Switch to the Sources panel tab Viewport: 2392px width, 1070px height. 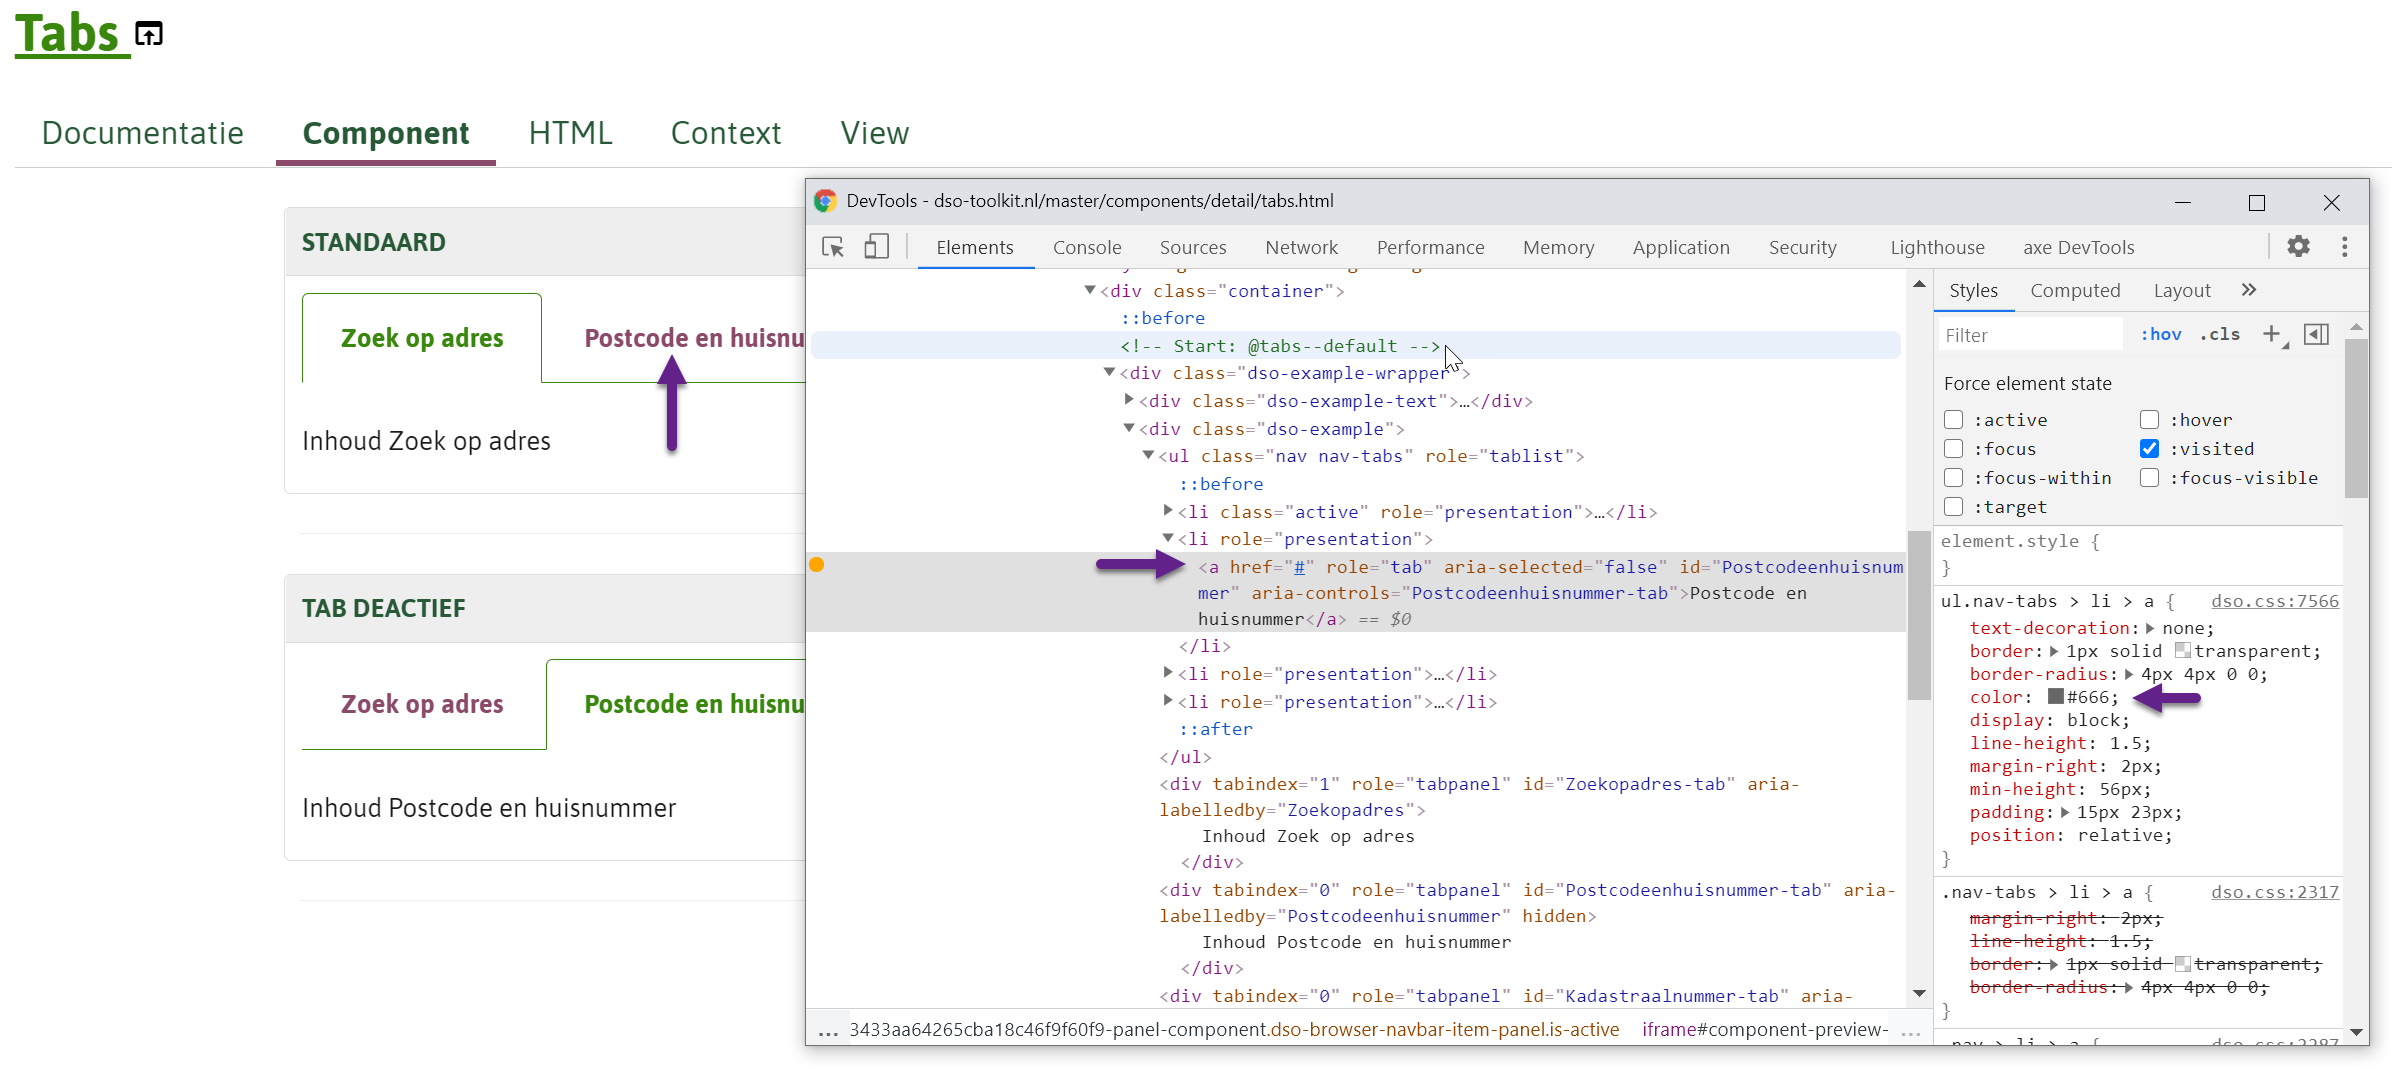pyautogui.click(x=1193, y=247)
